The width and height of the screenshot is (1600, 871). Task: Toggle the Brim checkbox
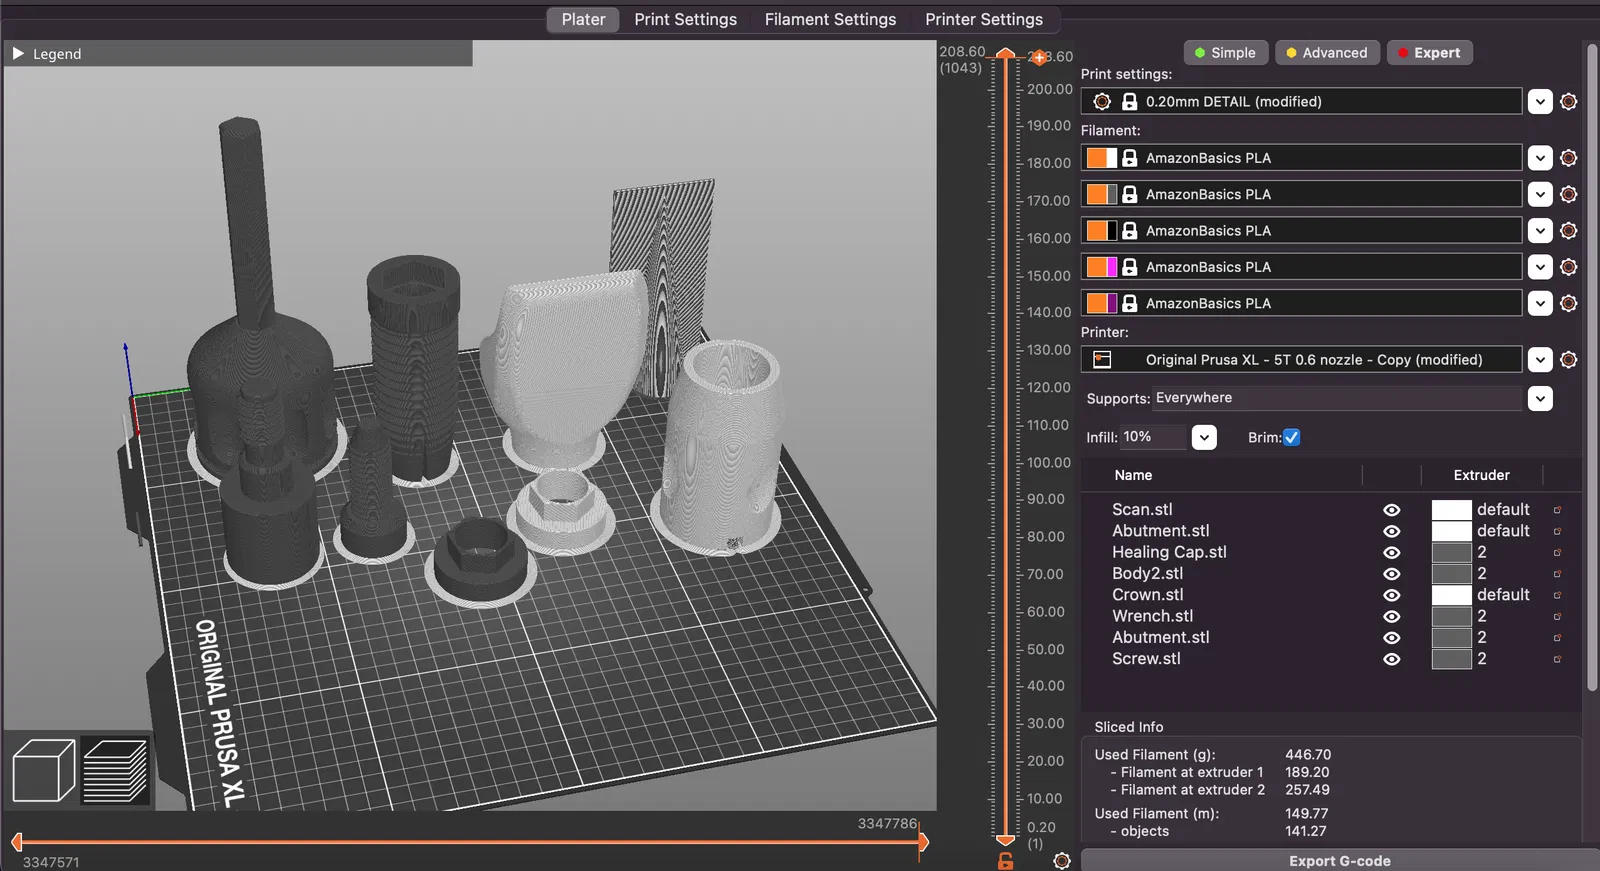click(1292, 438)
